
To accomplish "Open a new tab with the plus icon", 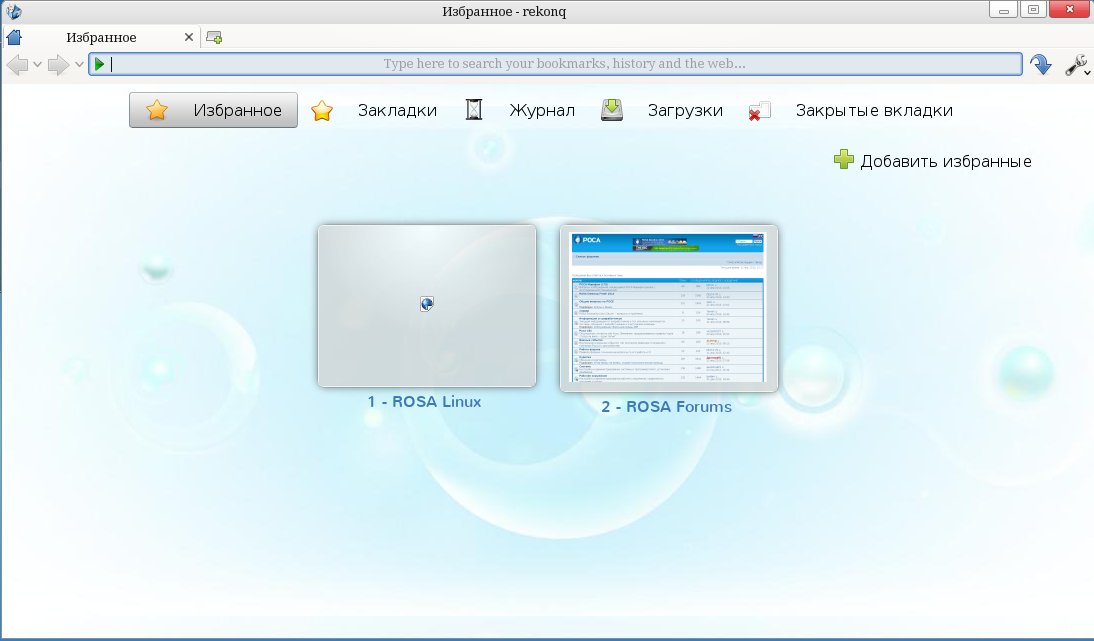I will 214,38.
